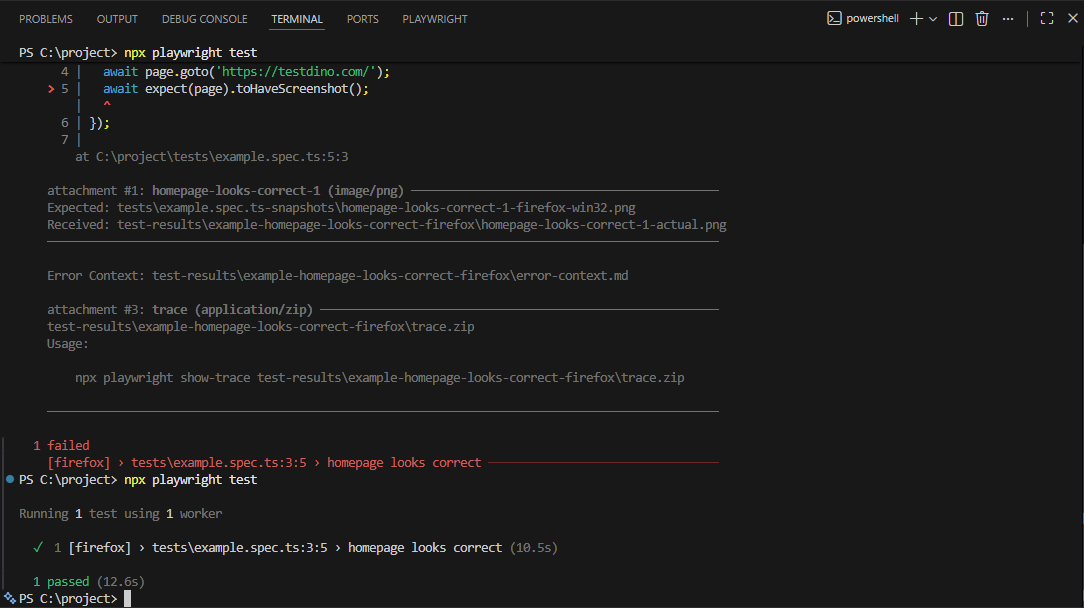Open the Output tab
This screenshot has height=608, width=1084.
pos(117,19)
